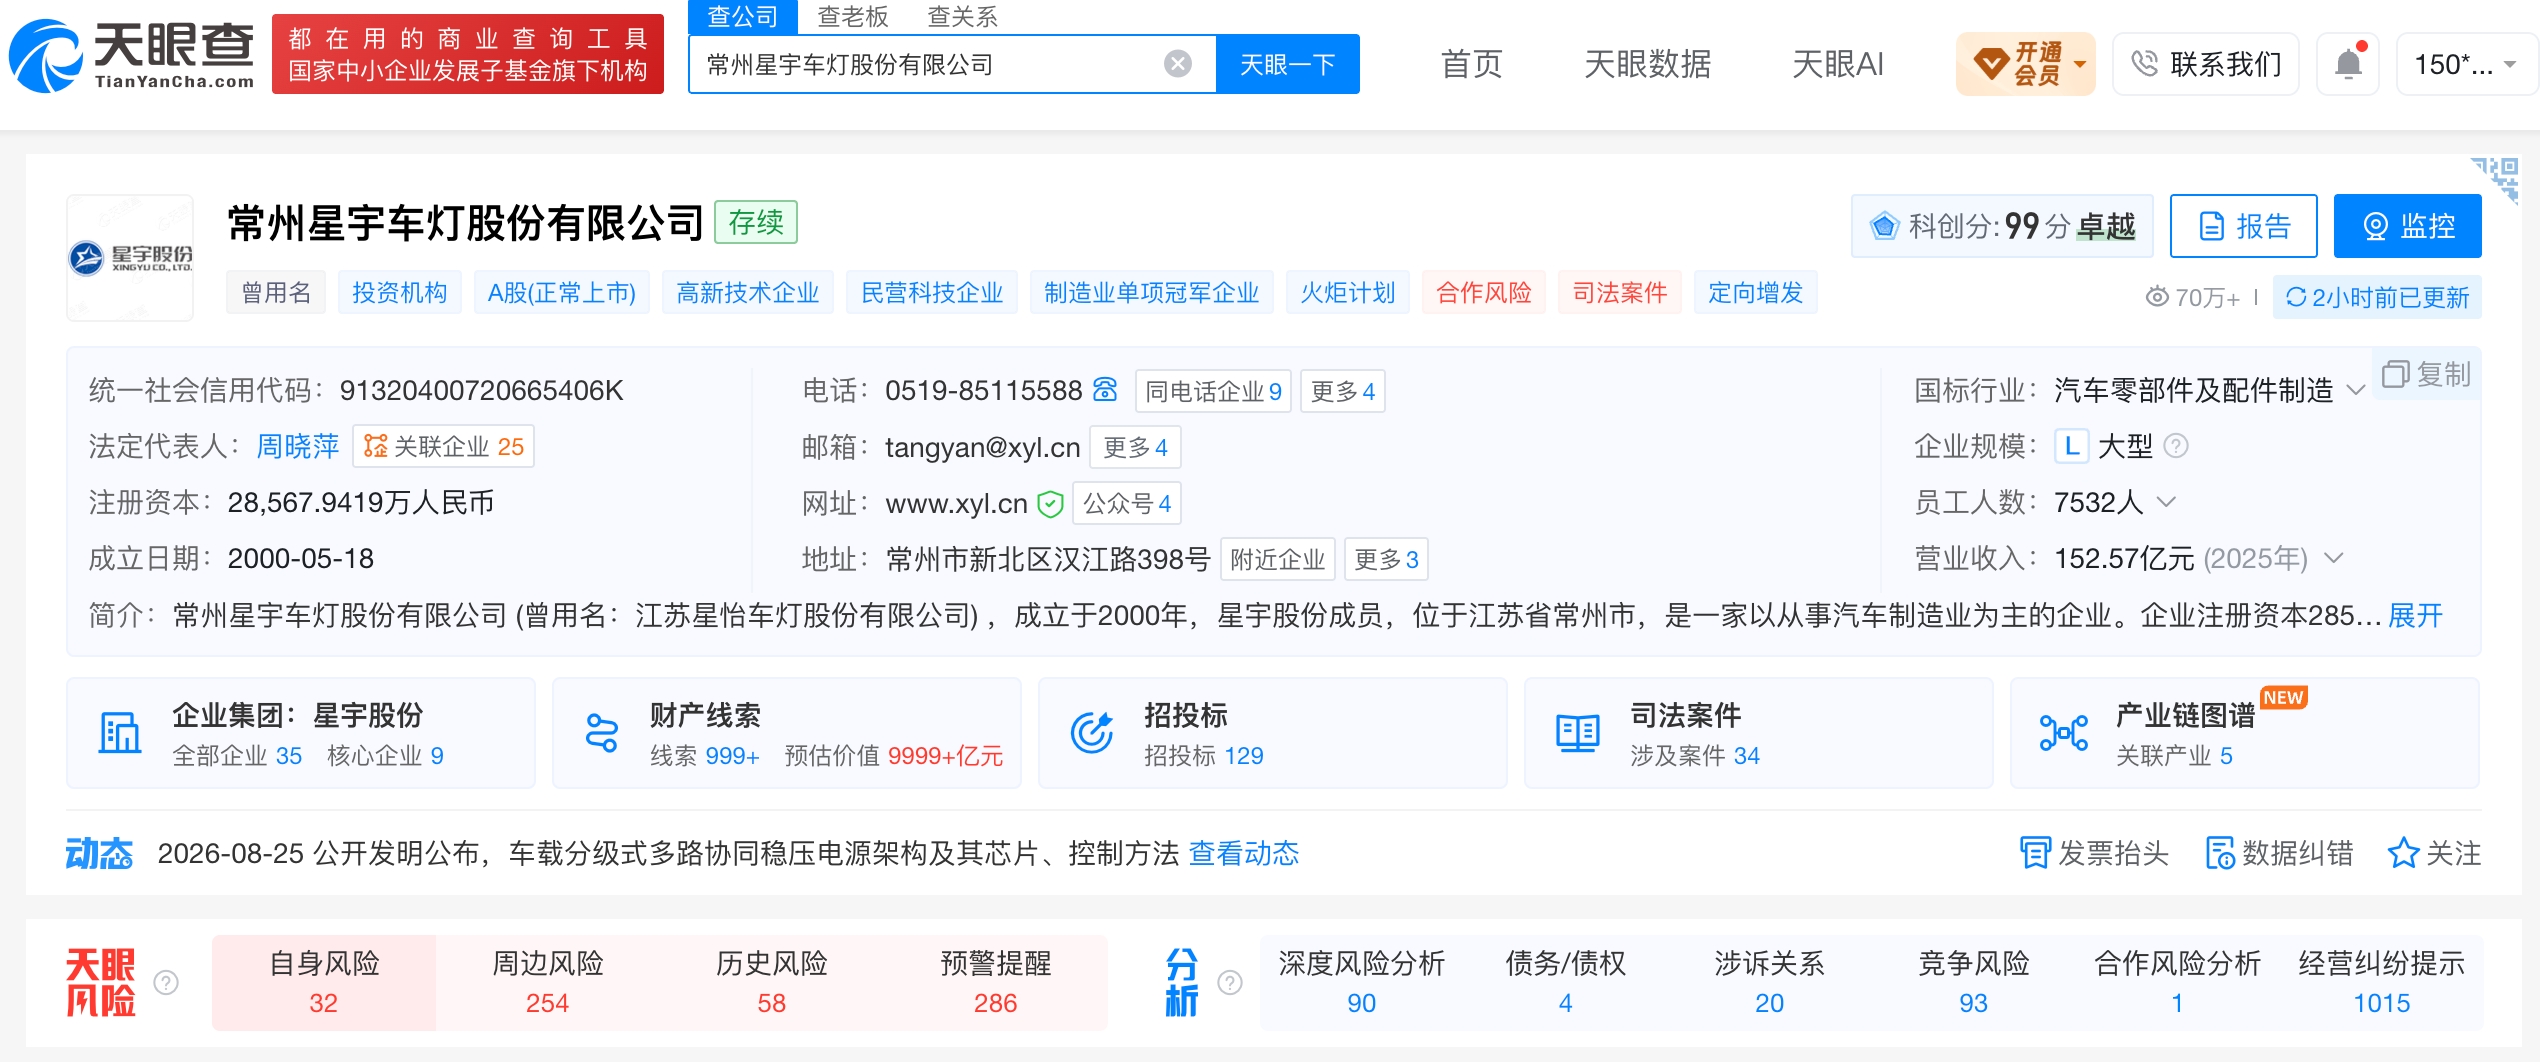2540x1062 pixels.
Task: Click the help icon beside 分析
Action: (1230, 982)
